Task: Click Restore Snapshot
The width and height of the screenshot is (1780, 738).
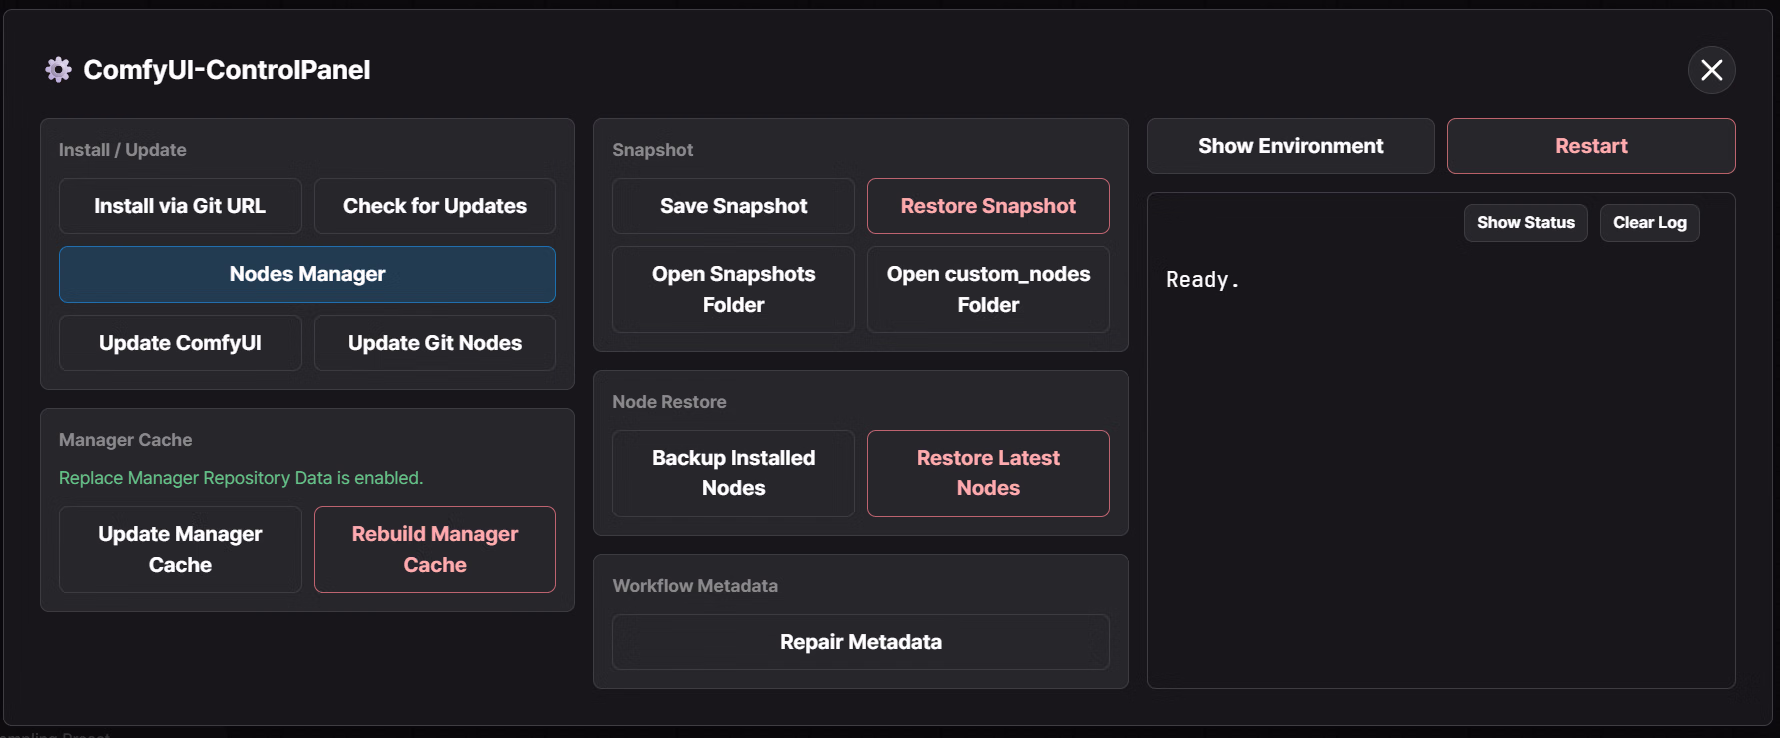Action: click(x=988, y=206)
